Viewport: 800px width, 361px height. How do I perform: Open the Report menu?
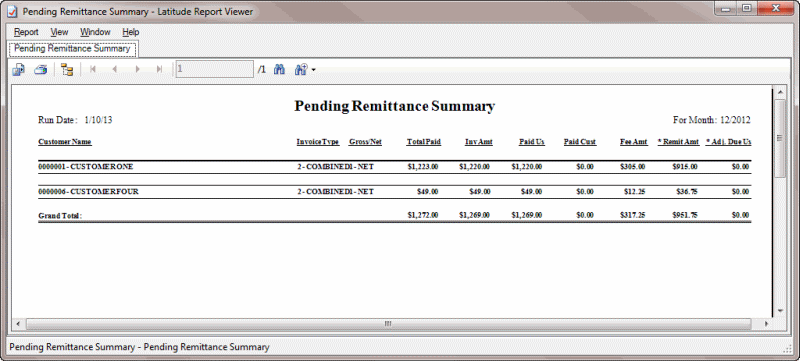click(26, 32)
